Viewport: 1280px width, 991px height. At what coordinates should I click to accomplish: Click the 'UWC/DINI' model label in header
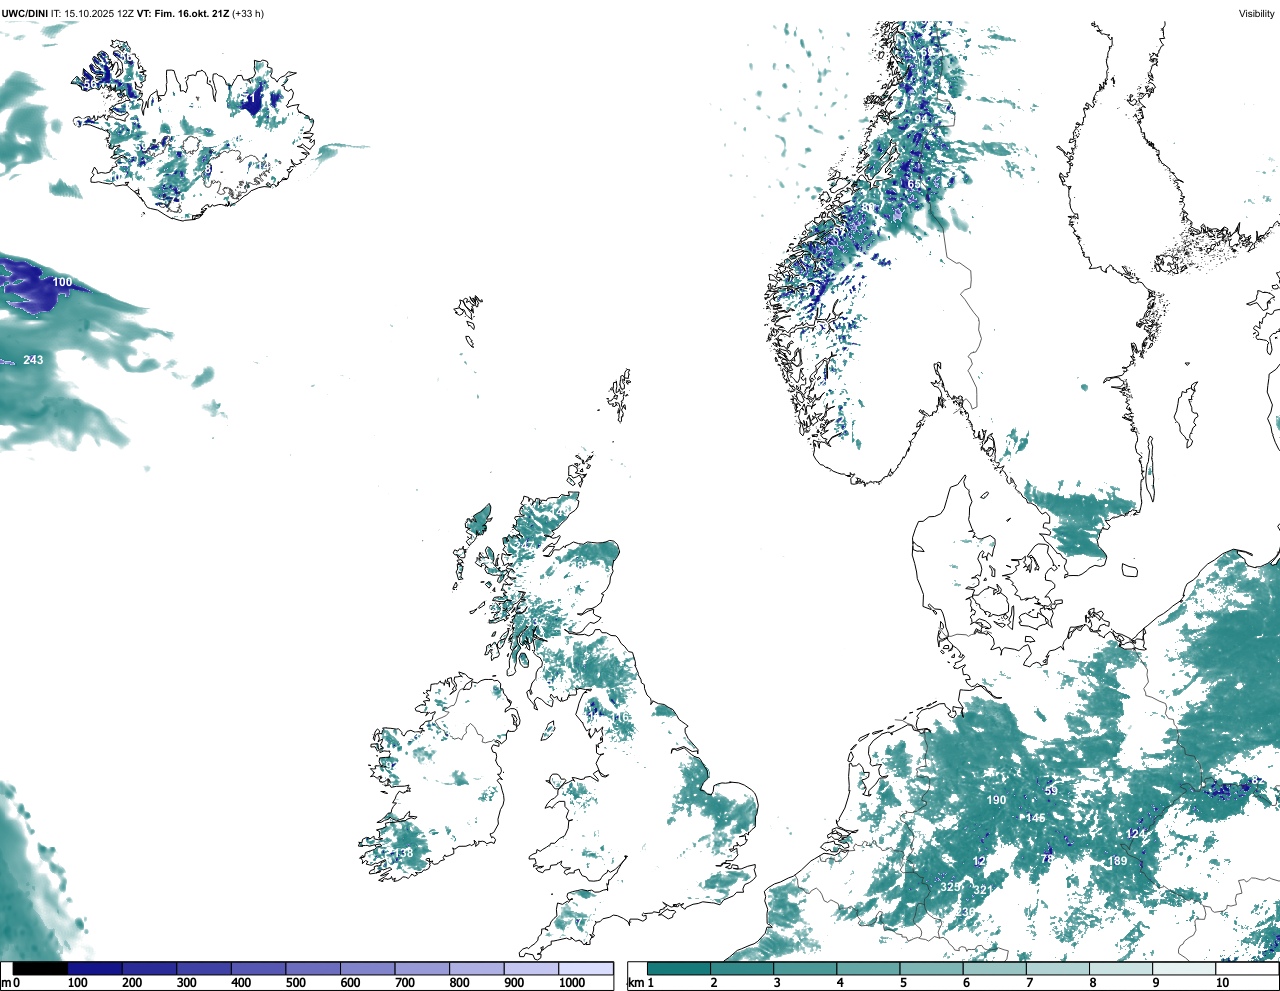[25, 13]
